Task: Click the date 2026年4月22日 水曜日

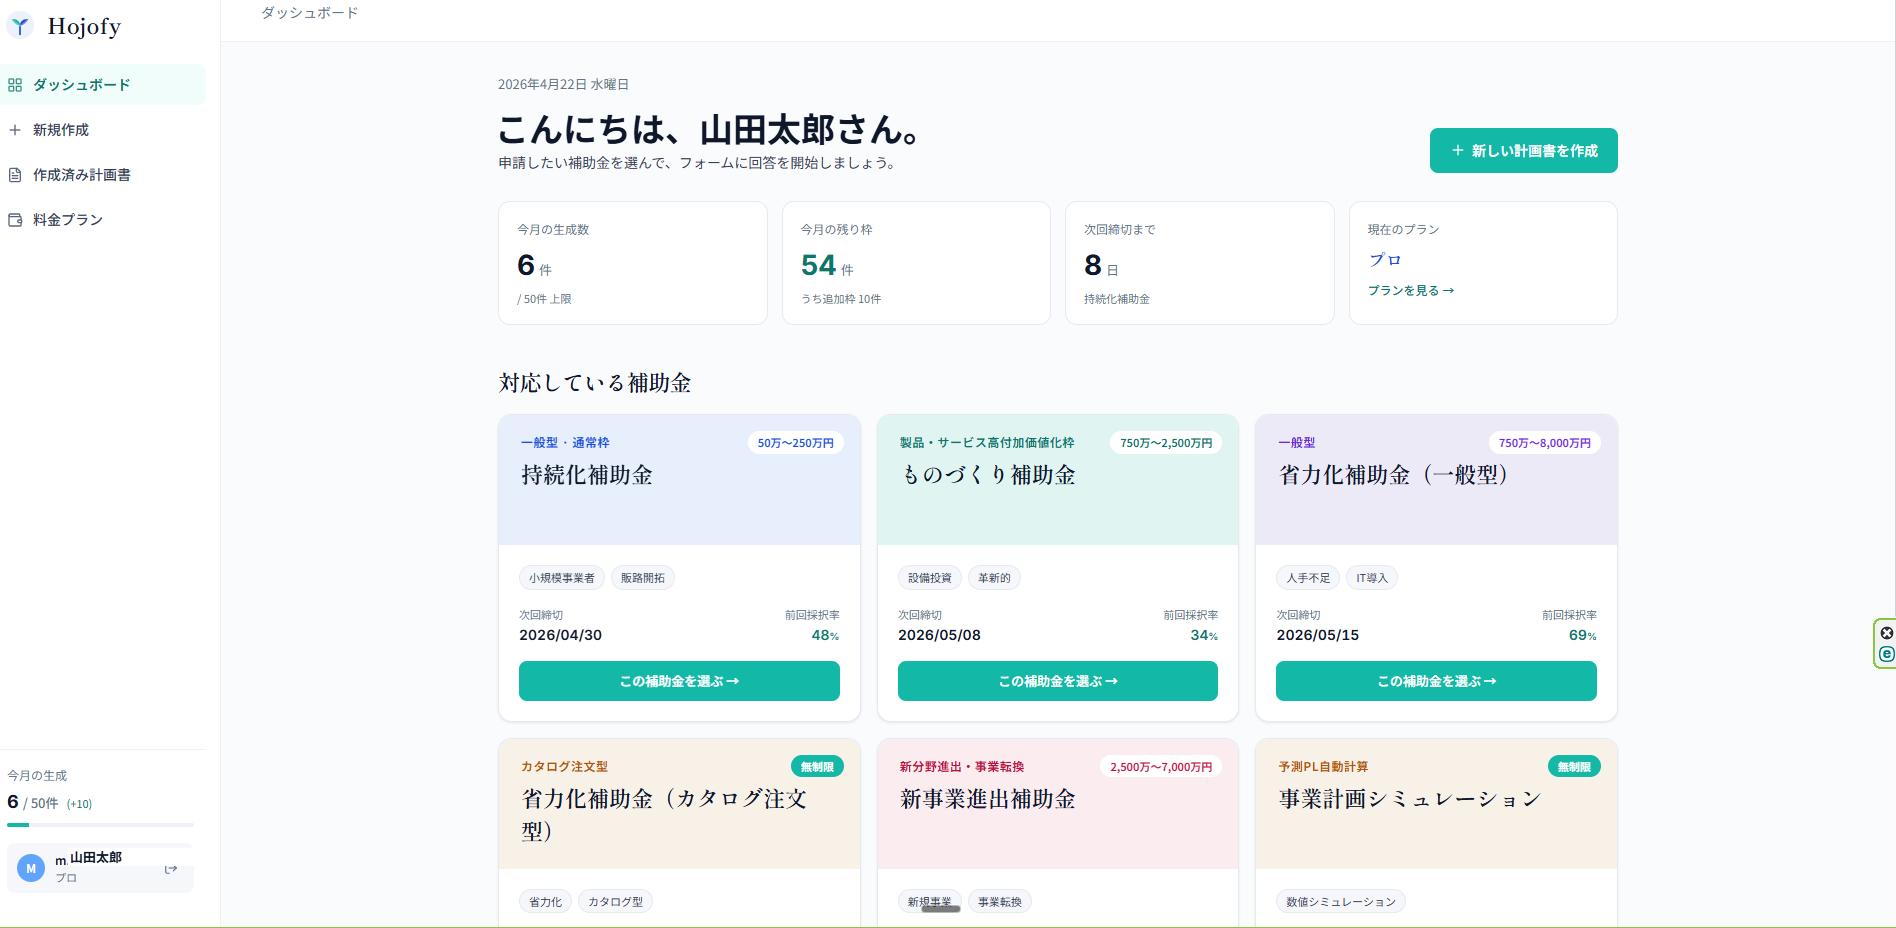Action: [x=563, y=85]
